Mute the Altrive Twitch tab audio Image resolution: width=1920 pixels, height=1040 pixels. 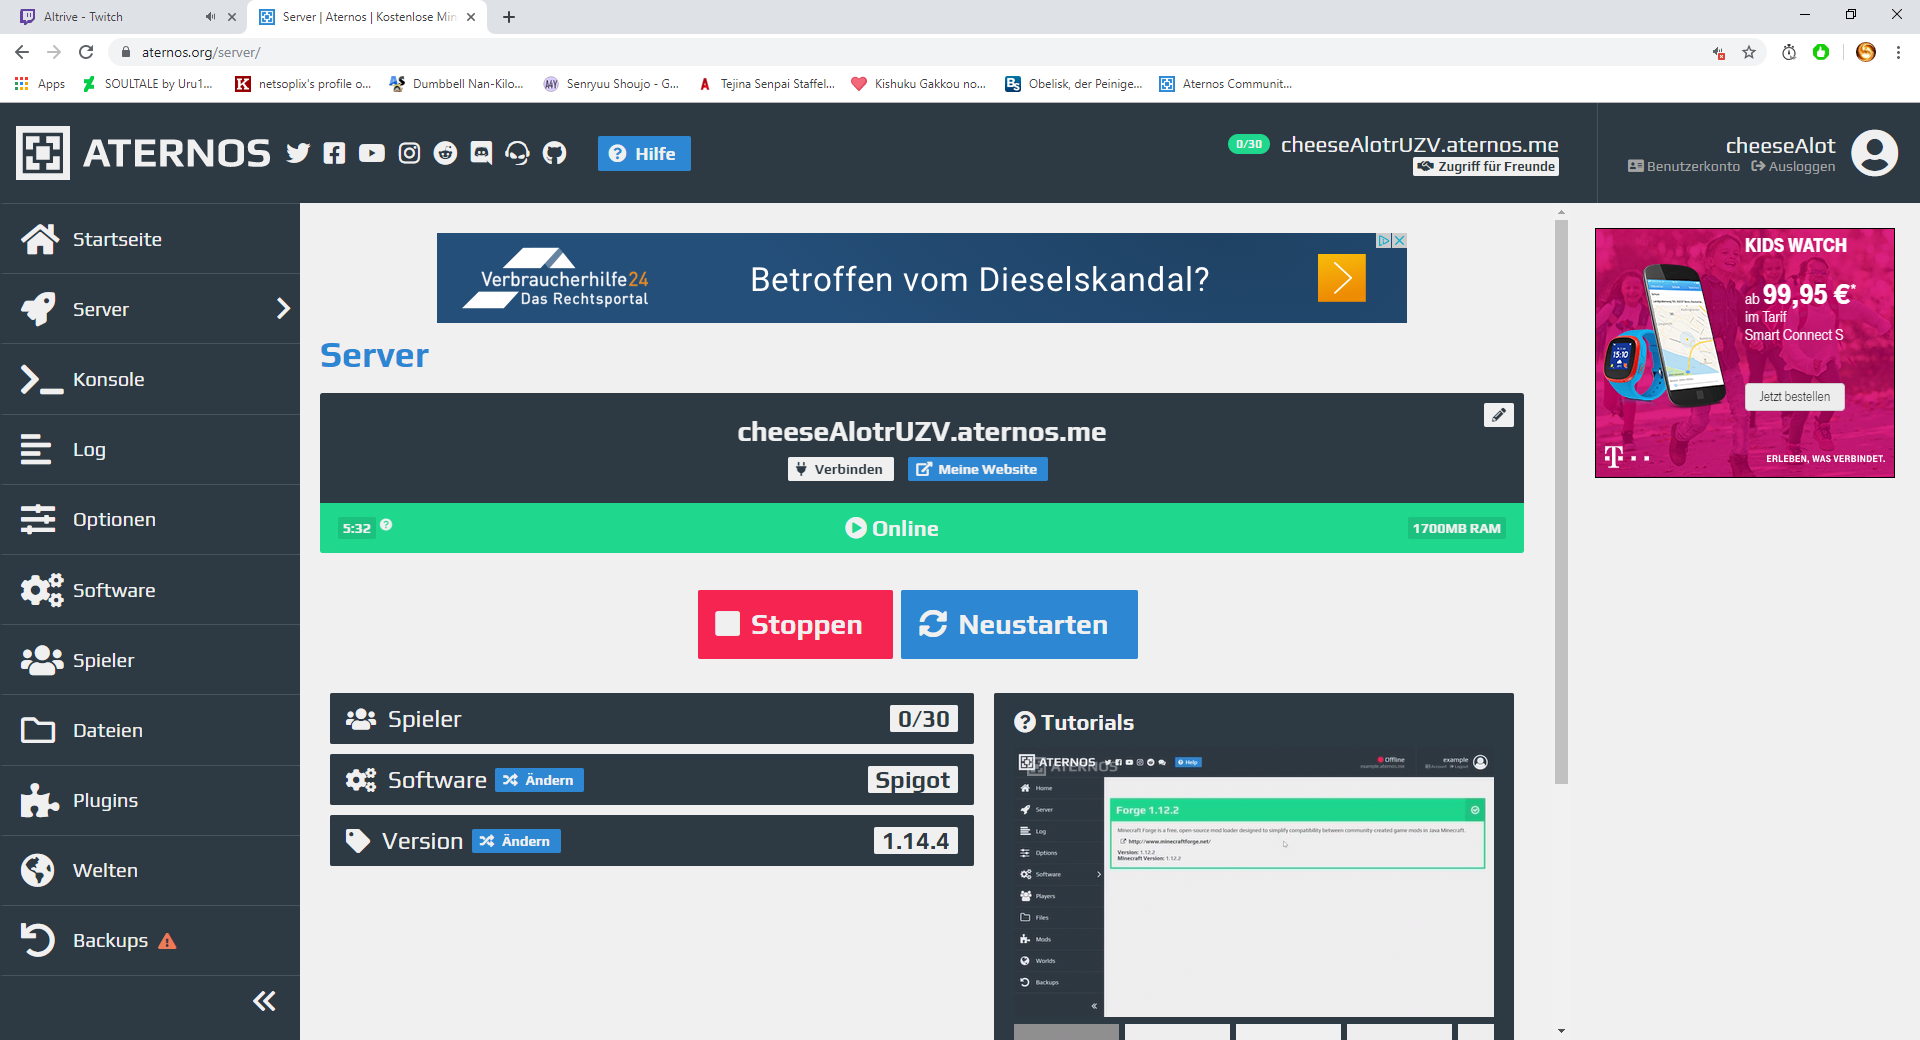(x=210, y=17)
